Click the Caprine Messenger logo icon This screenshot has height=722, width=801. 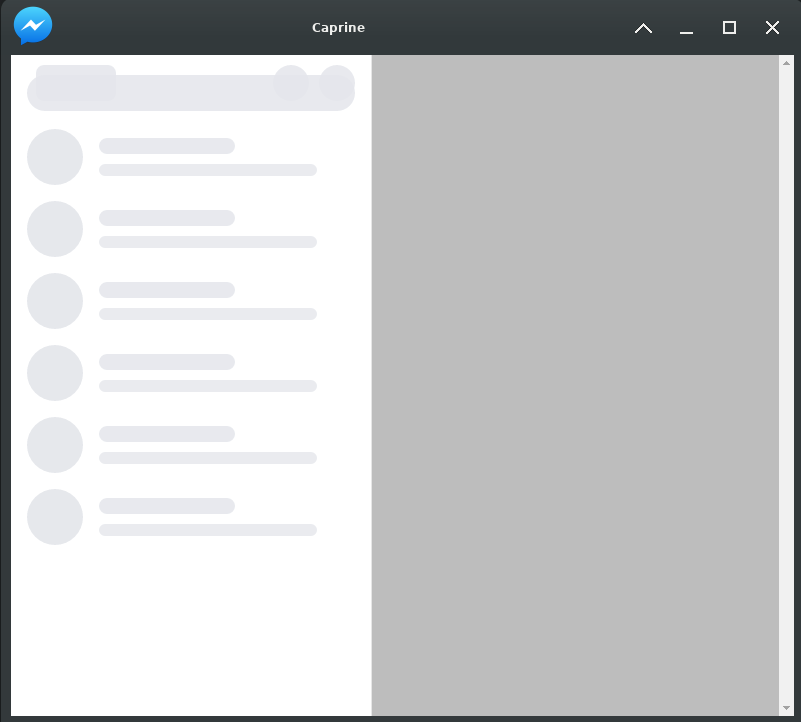click(31, 26)
